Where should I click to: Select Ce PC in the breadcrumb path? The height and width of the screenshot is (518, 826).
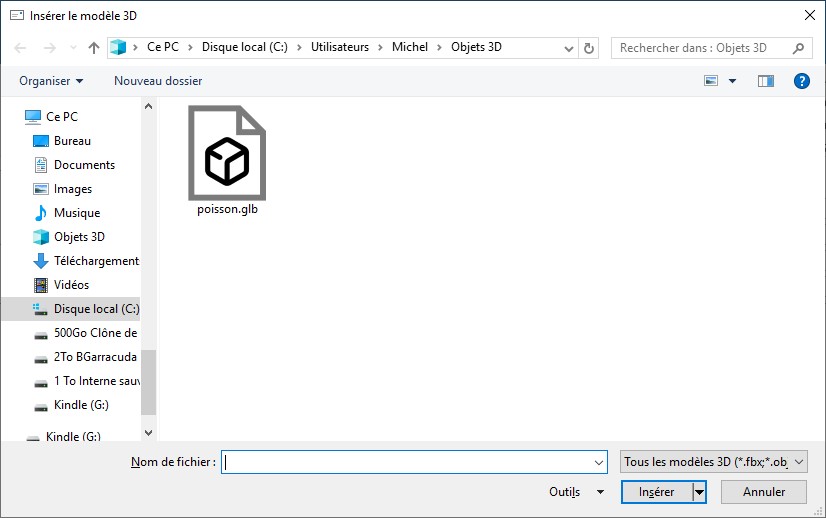point(163,47)
